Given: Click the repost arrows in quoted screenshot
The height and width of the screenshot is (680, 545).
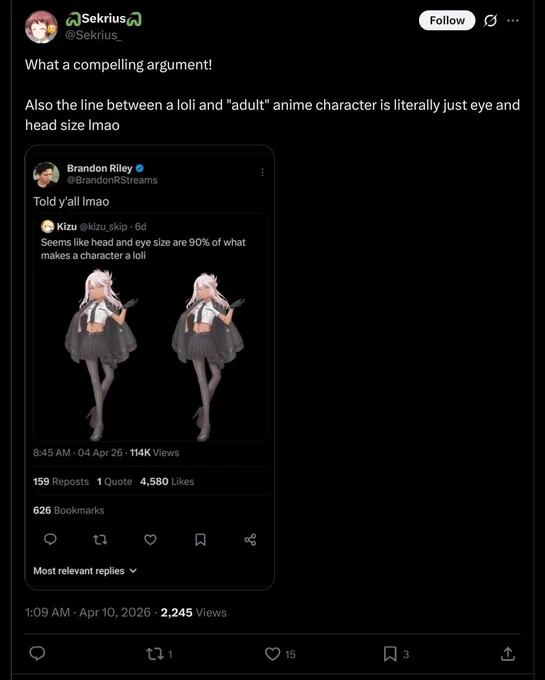Looking at the screenshot, I should tap(100, 539).
